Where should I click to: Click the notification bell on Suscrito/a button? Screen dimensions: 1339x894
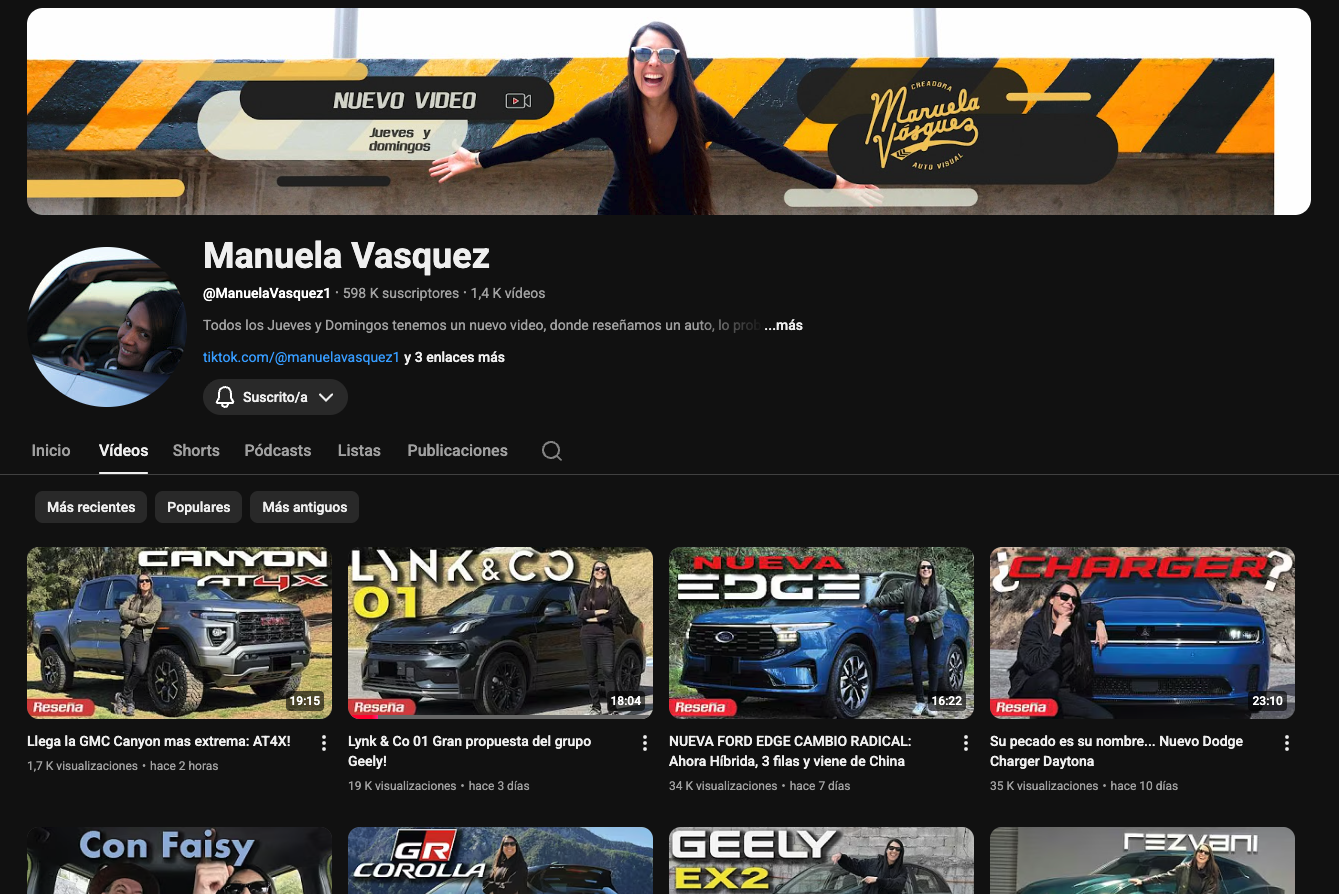point(225,397)
